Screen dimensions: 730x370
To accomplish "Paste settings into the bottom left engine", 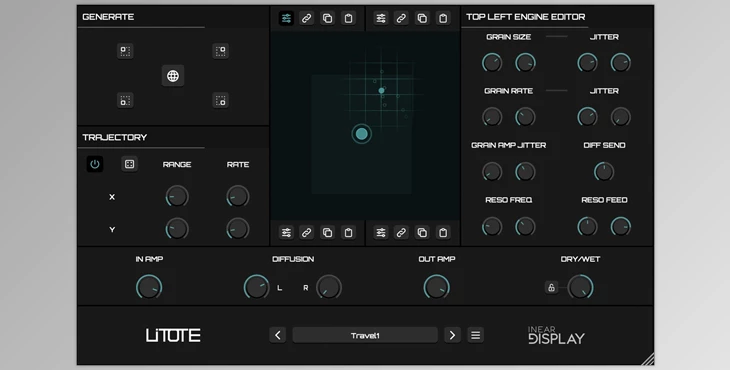I will click(x=348, y=232).
